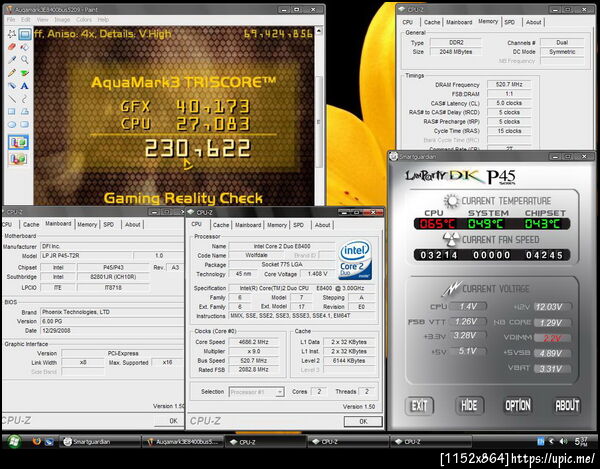
Task: Open Memory tab in processor CPU-Z window
Action: tap(277, 225)
